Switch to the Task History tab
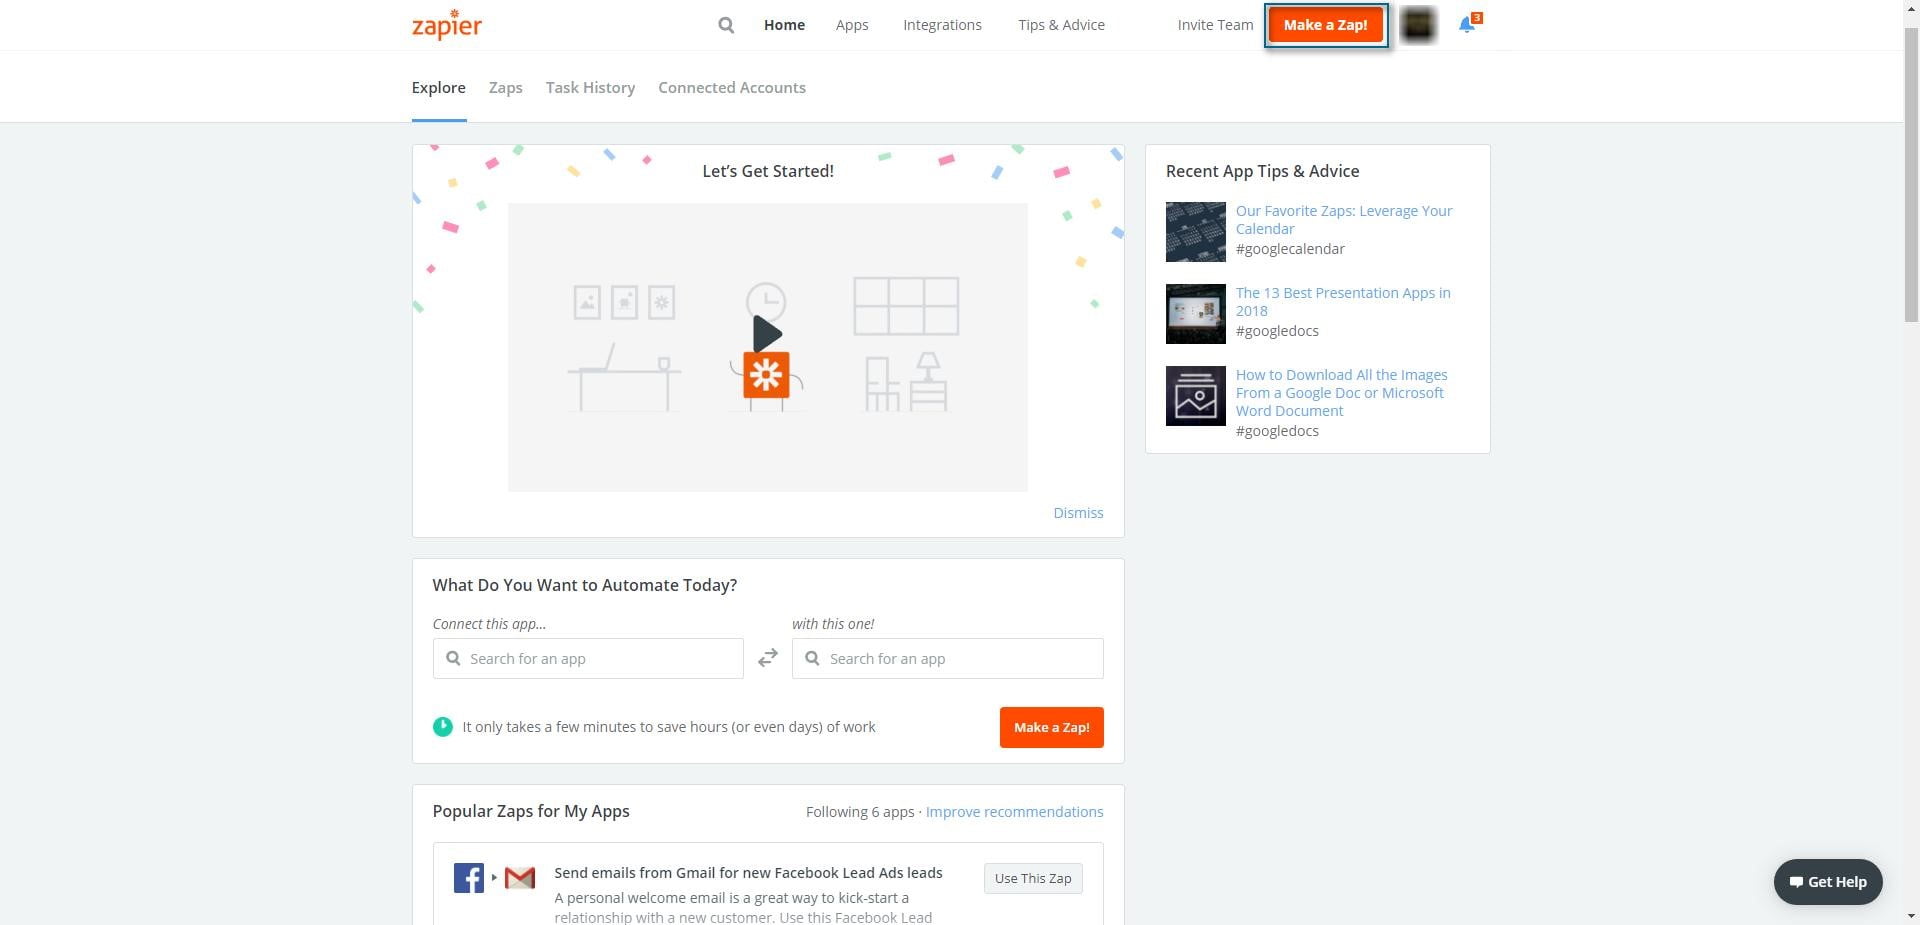The height and width of the screenshot is (925, 1920). click(x=591, y=88)
